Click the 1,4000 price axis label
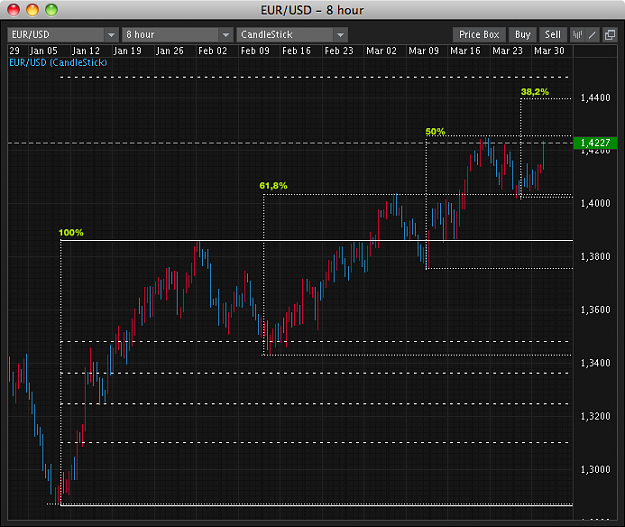Viewport: 625px width, 527px height. pos(596,203)
